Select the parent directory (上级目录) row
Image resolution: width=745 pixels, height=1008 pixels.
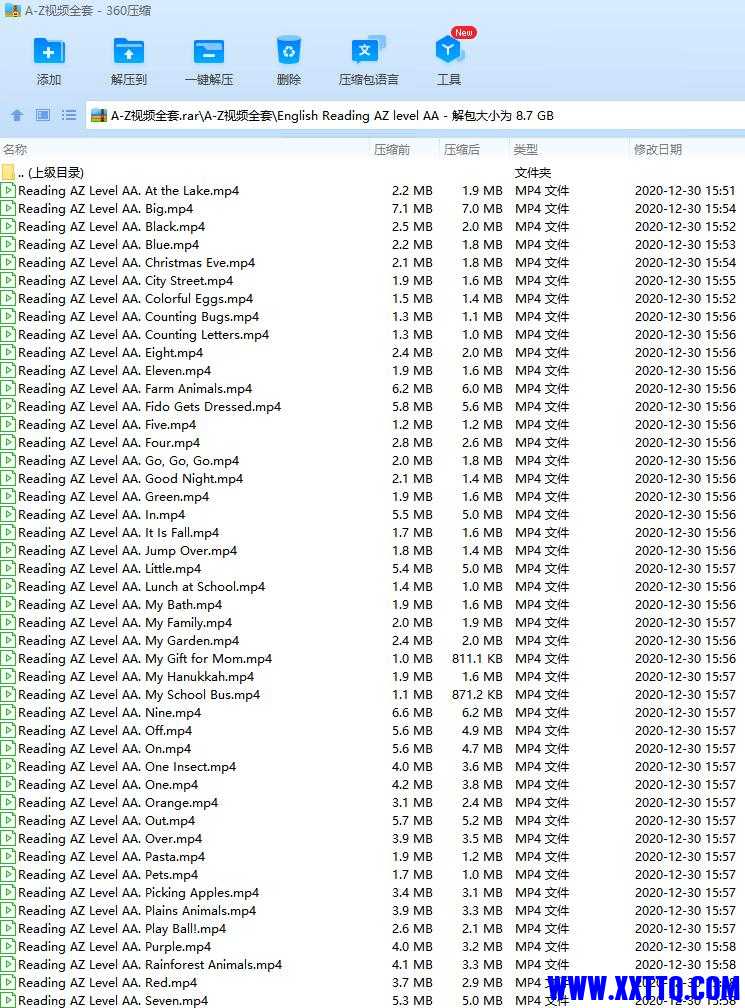tap(372, 172)
